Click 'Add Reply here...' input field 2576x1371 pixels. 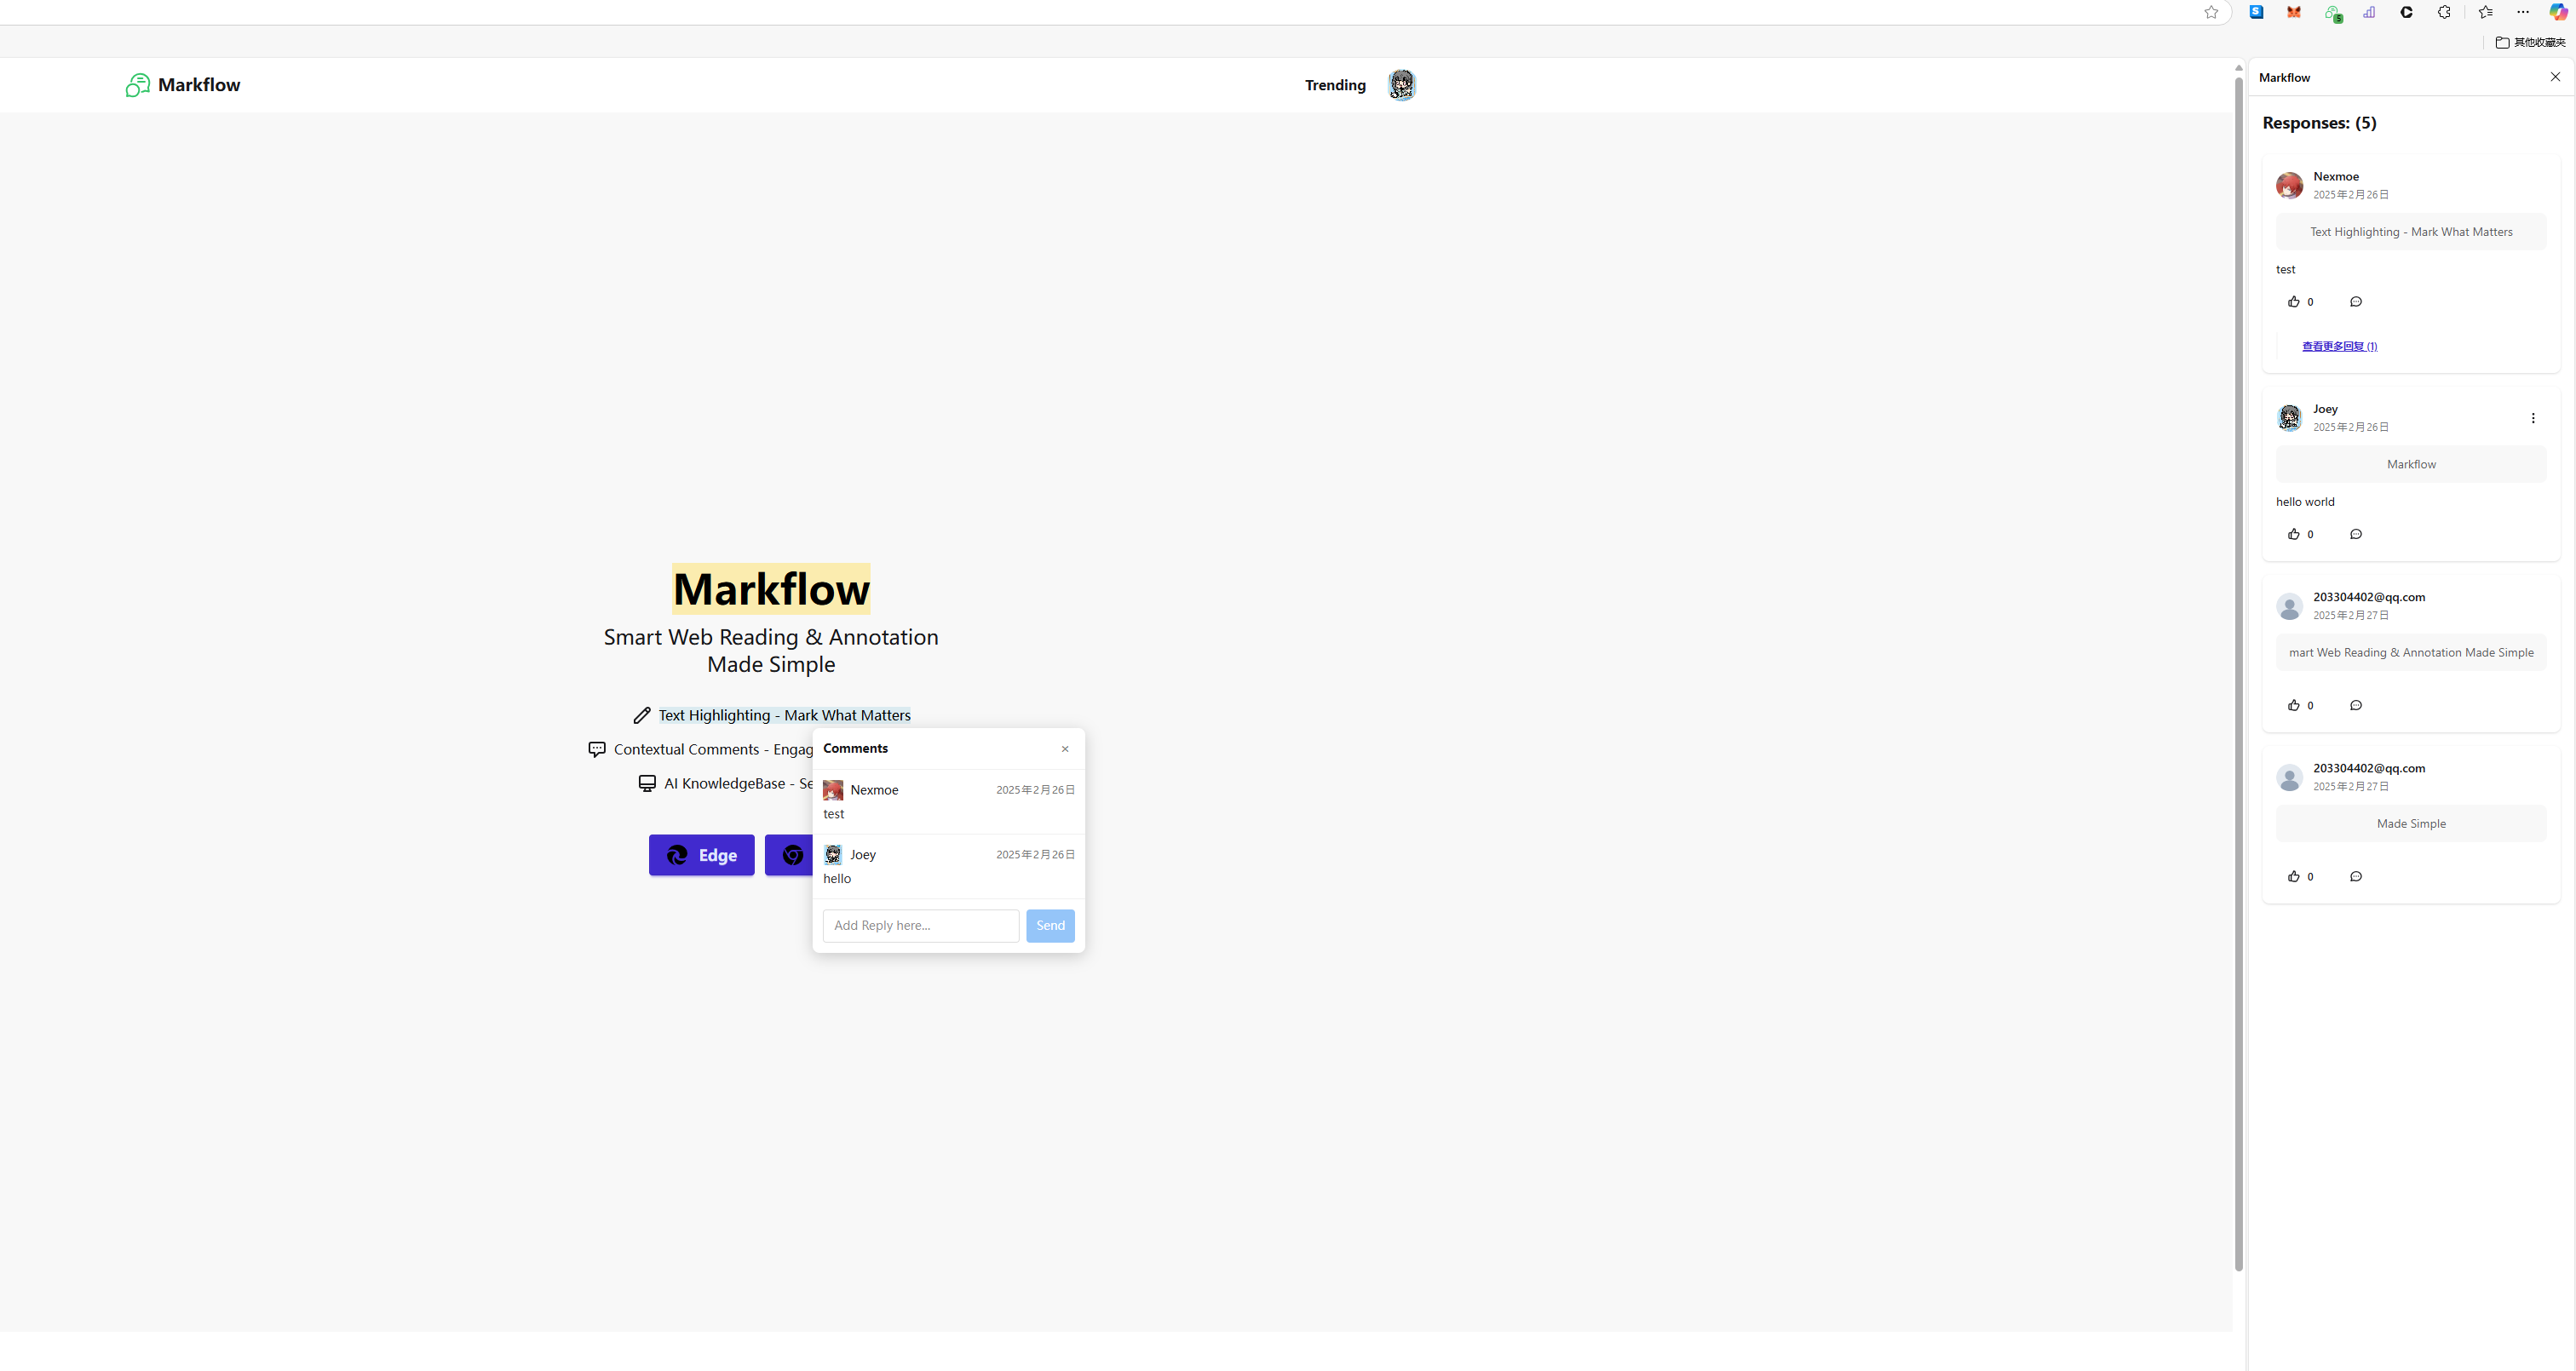pyautogui.click(x=920, y=925)
